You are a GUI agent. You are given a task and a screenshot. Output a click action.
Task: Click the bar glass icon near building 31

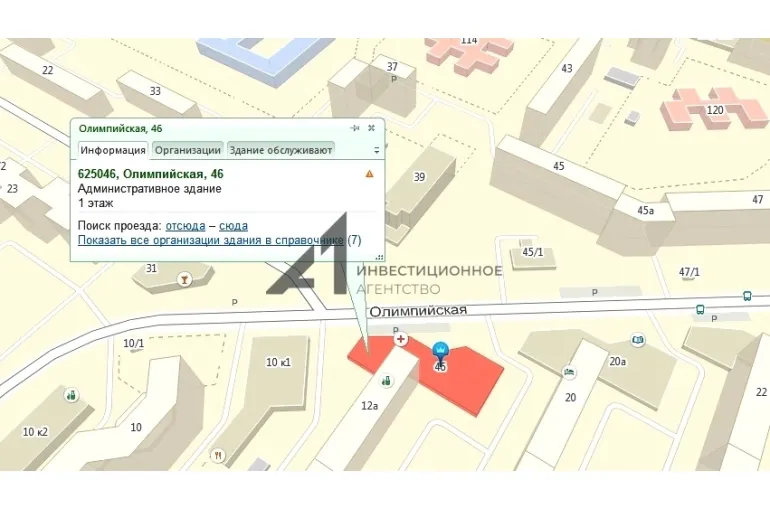[x=183, y=279]
